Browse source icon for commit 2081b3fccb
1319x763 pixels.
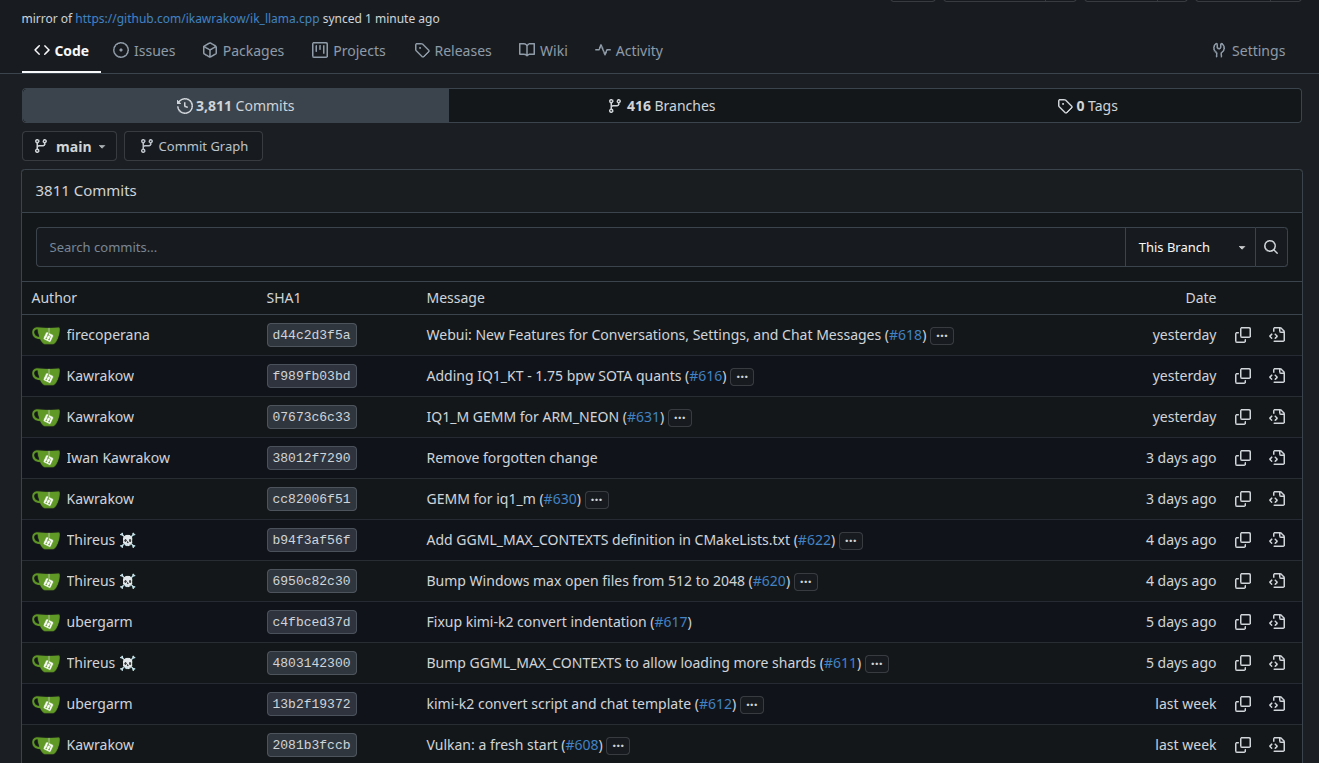coord(1277,745)
